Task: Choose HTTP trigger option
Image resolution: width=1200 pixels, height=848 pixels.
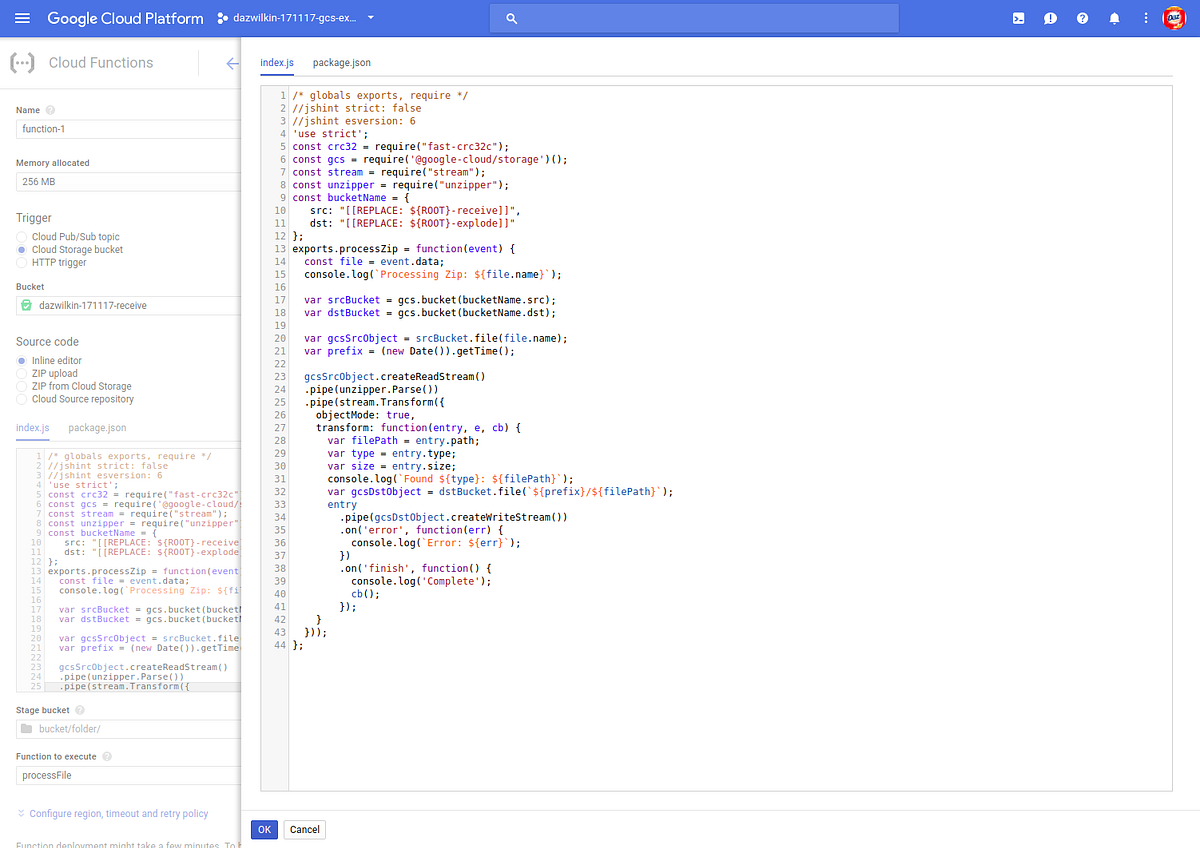Action: pyautogui.click(x=24, y=262)
